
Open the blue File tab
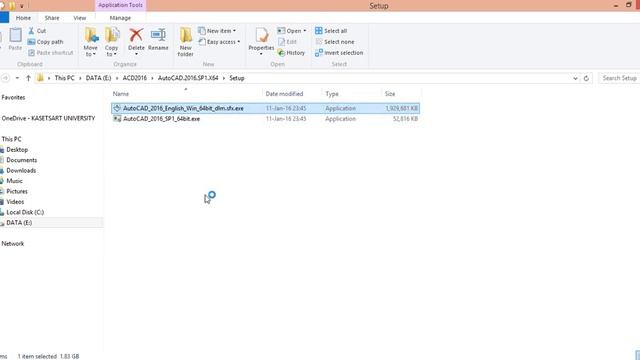(x=4, y=18)
